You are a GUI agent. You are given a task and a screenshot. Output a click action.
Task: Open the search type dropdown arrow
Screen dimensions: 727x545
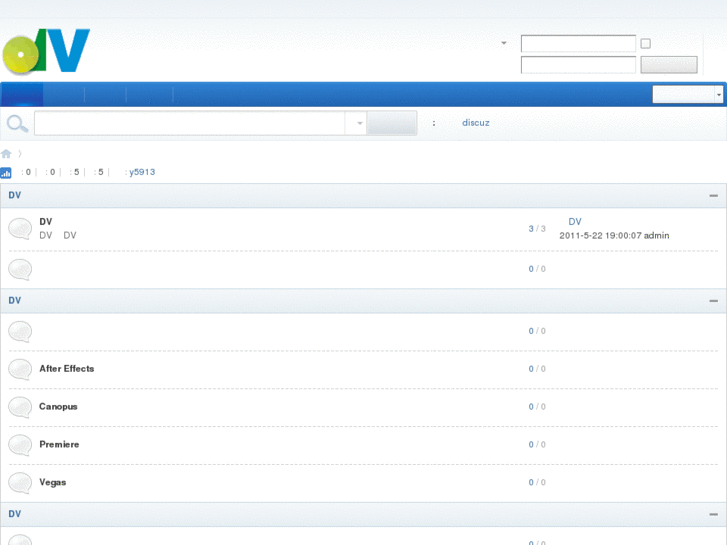(x=359, y=123)
